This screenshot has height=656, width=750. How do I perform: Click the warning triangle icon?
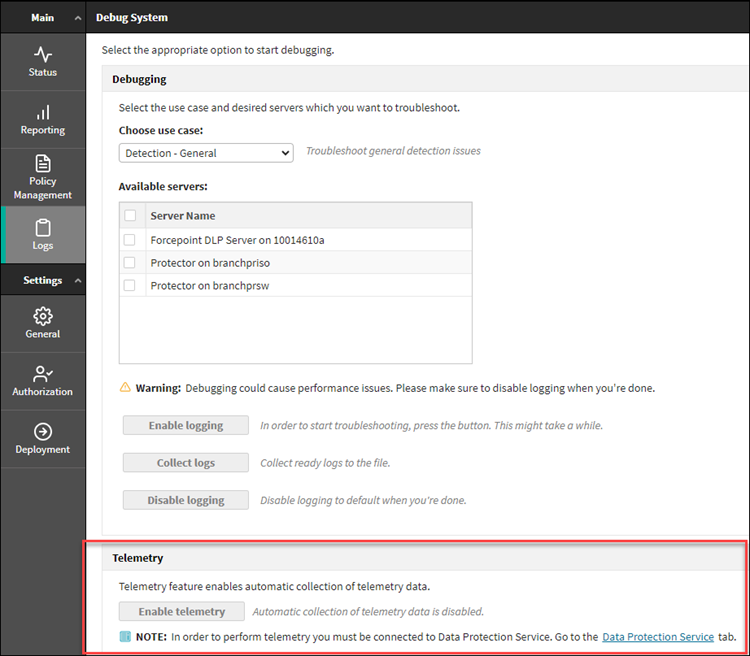125,388
